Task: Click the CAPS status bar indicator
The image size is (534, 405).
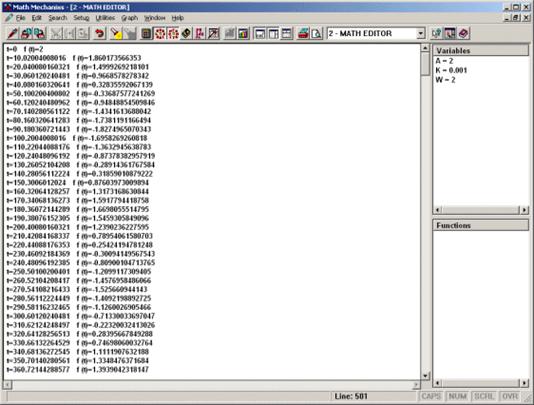Action: [x=431, y=396]
